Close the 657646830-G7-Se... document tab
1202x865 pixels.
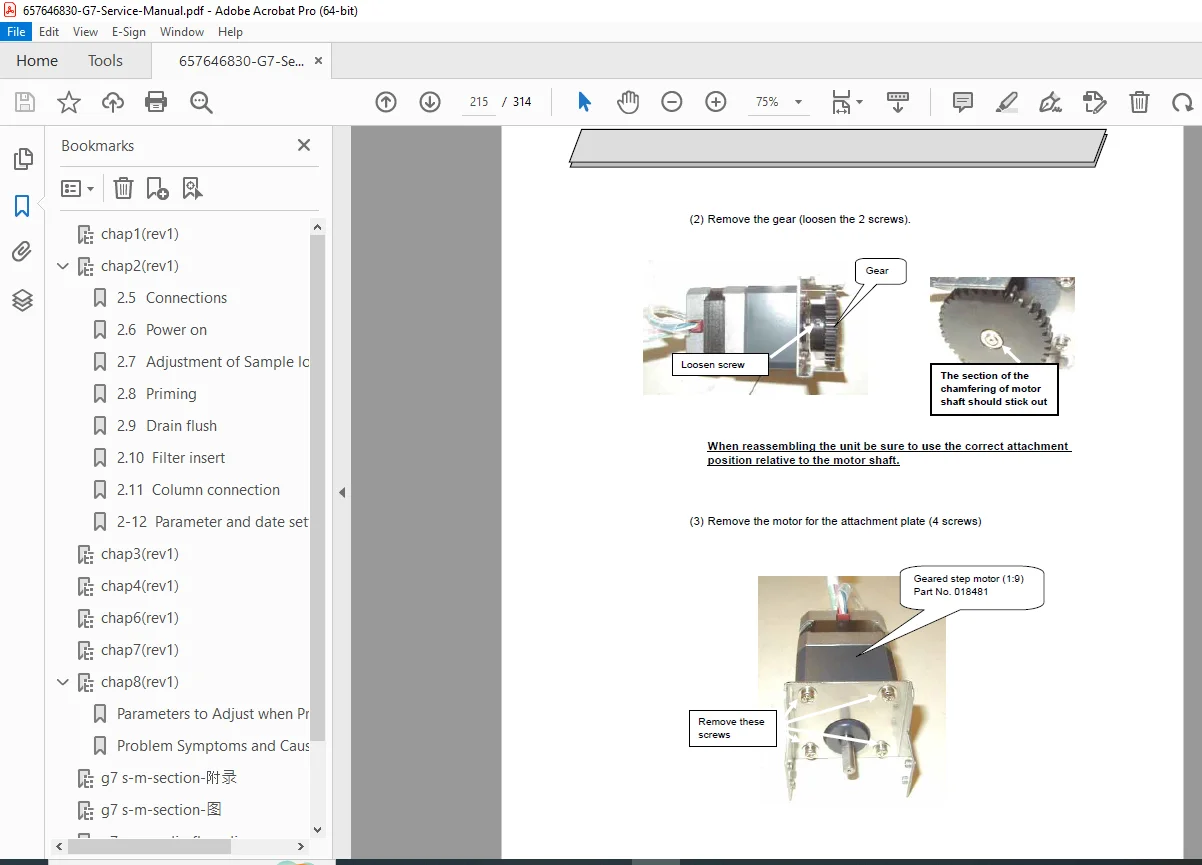coord(318,61)
